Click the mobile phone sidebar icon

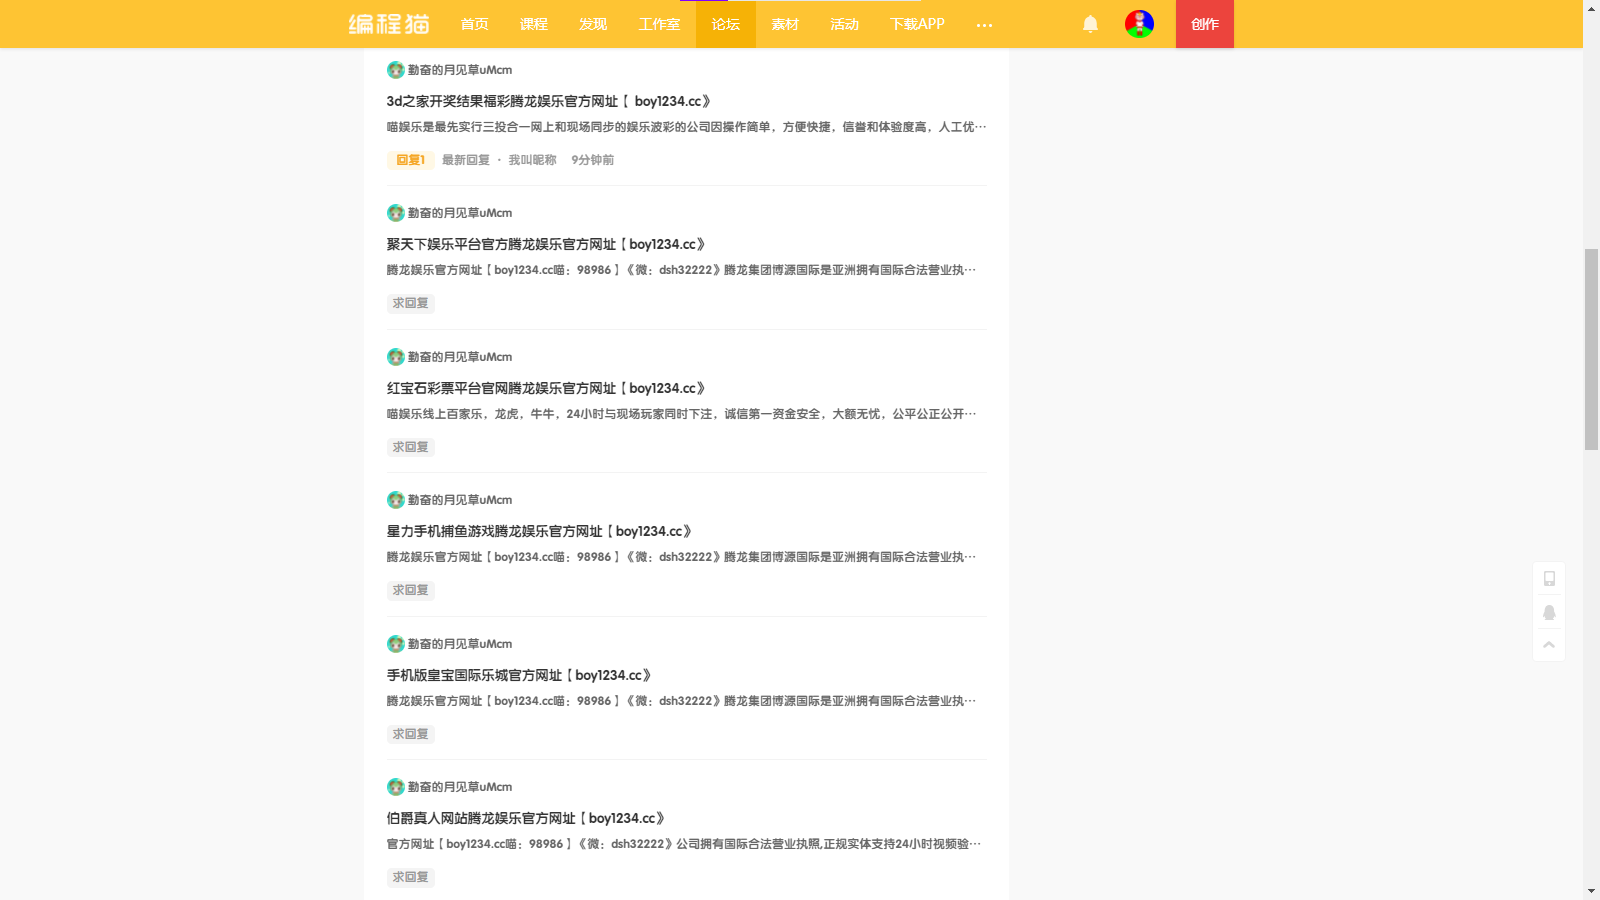(x=1549, y=578)
